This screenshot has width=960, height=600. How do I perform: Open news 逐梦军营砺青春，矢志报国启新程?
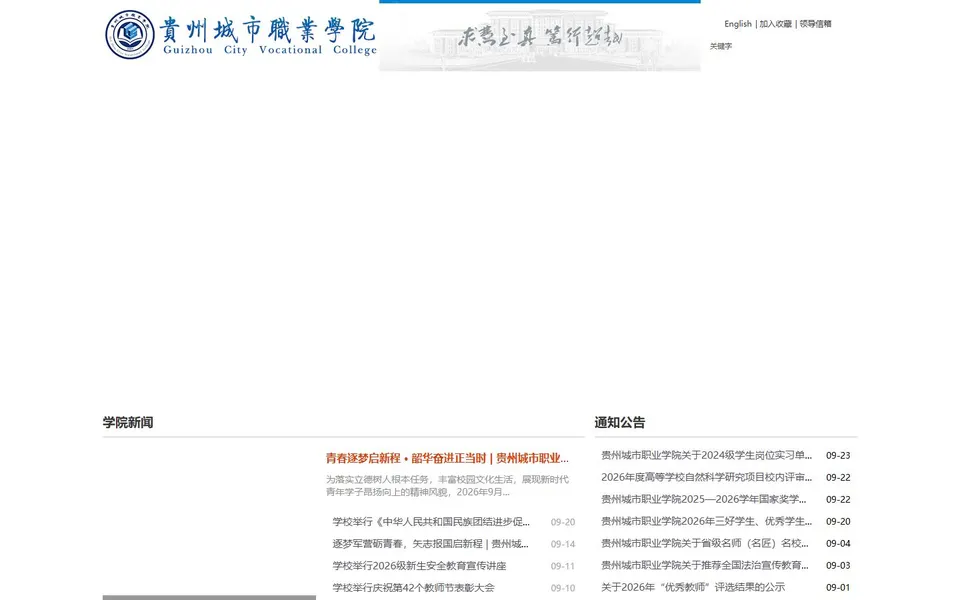point(430,544)
